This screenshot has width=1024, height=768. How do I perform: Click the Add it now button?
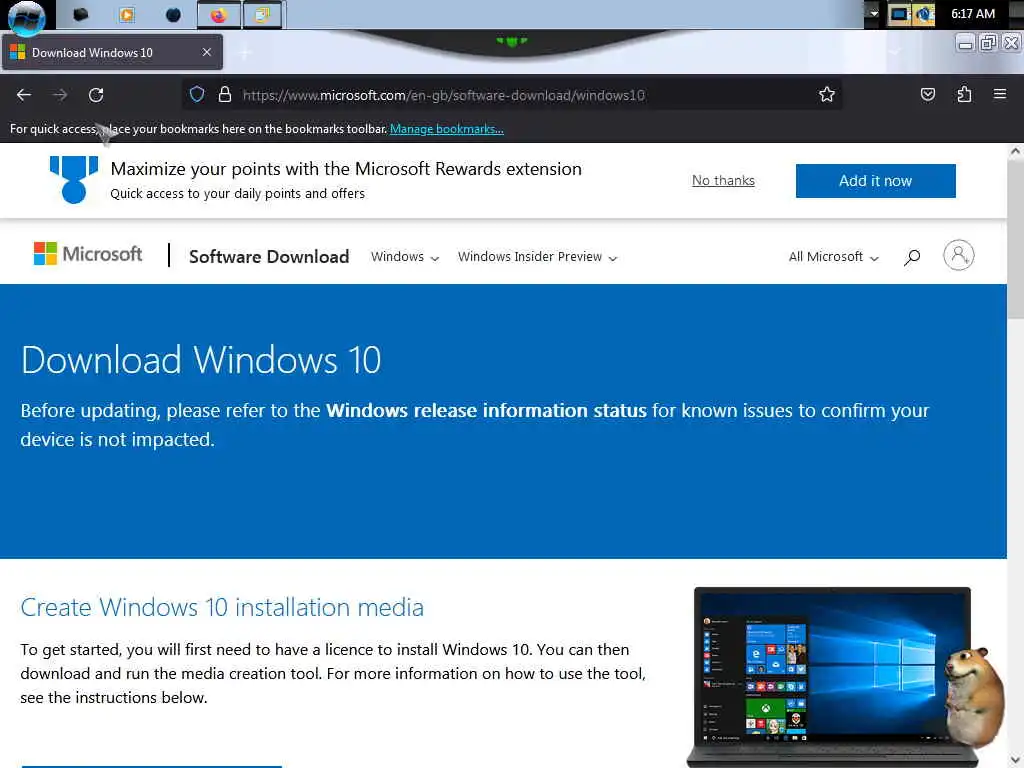click(x=875, y=181)
